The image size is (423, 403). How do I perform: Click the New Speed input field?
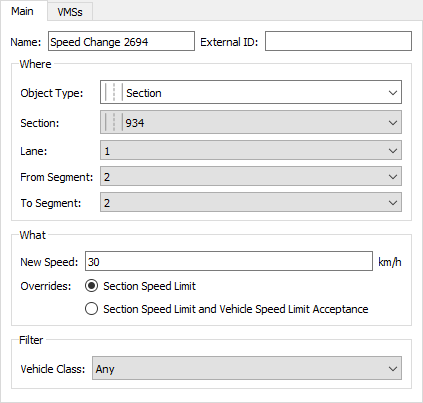click(229, 261)
